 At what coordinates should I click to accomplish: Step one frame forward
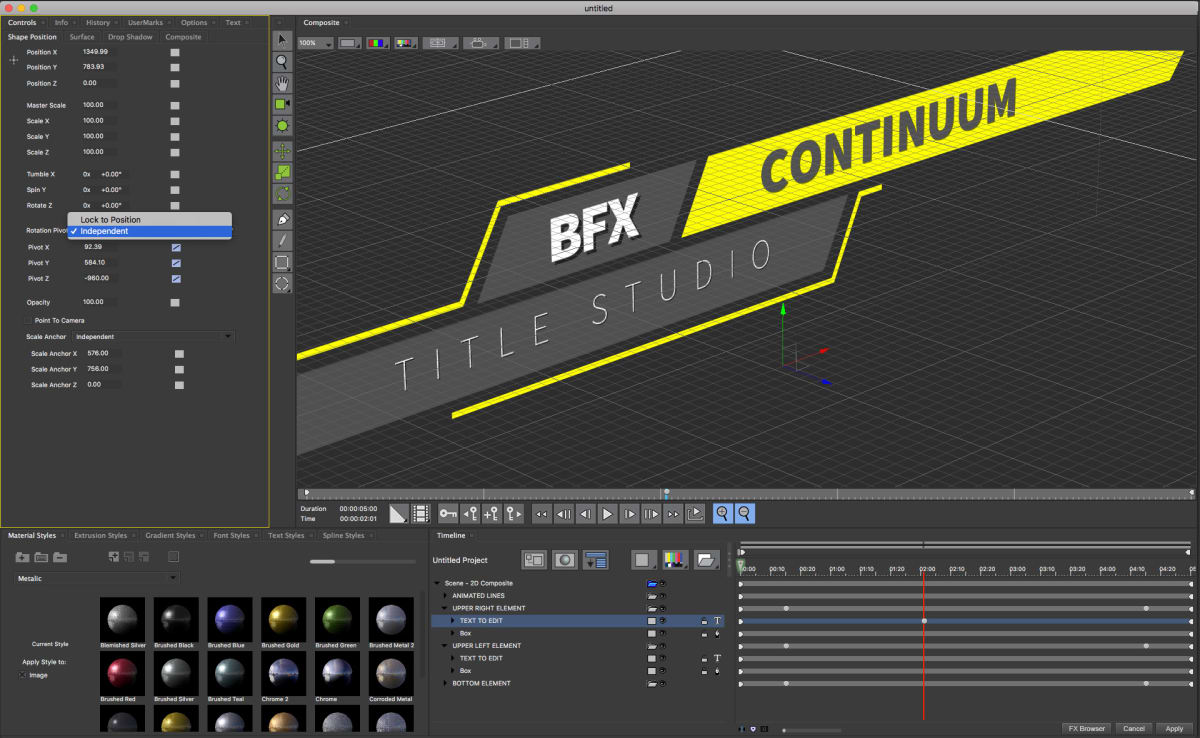pyautogui.click(x=629, y=514)
